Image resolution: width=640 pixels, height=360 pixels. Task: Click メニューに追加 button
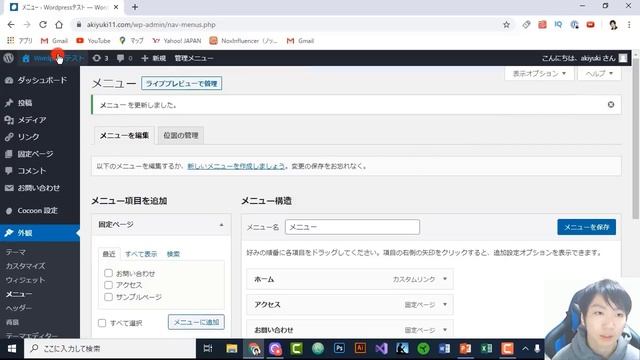coord(196,322)
